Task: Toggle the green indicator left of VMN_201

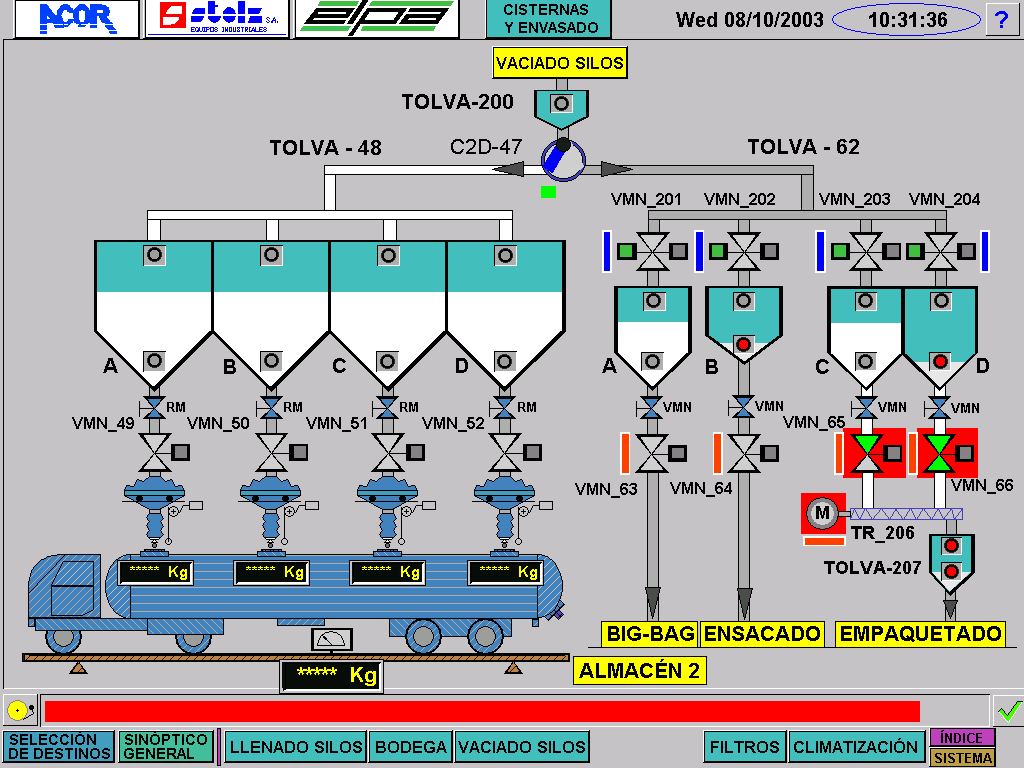Action: pyautogui.click(x=626, y=250)
